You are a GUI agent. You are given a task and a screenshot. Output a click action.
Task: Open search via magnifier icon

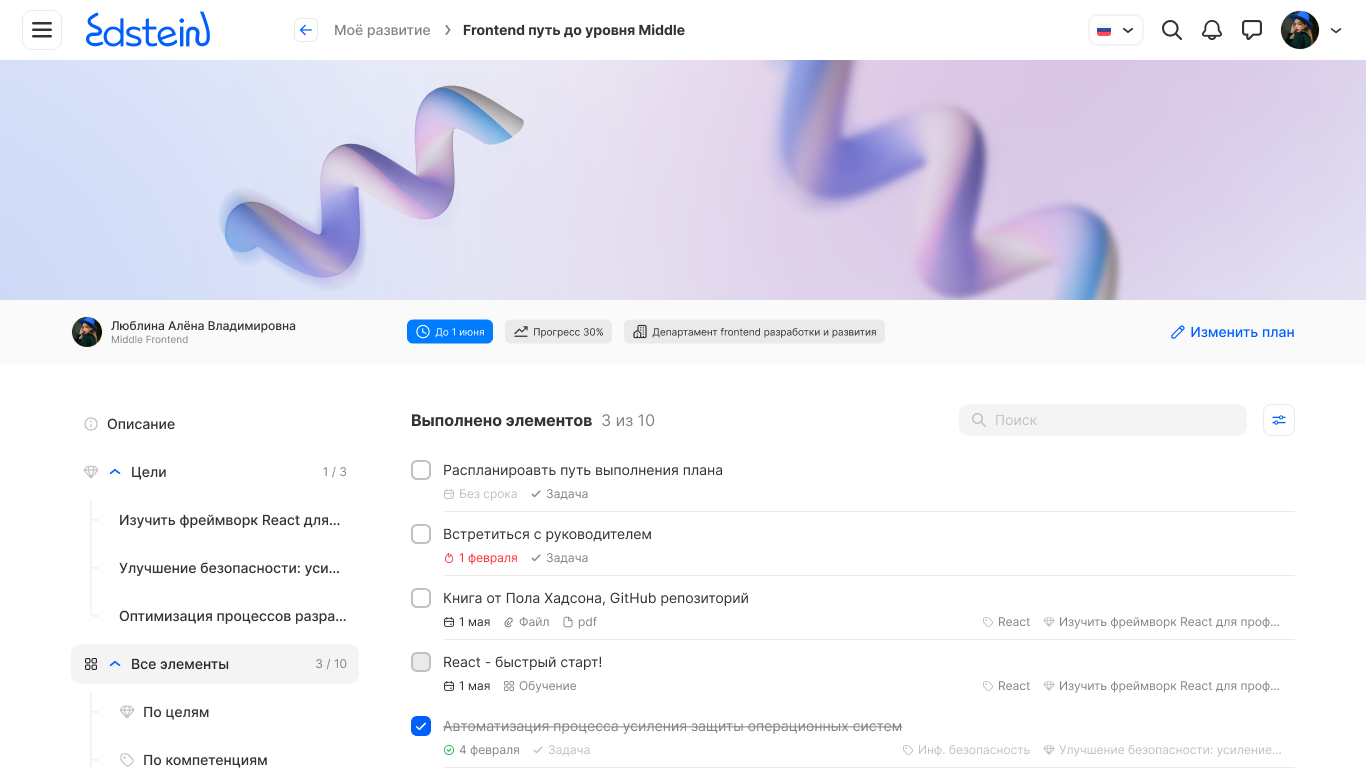point(1172,30)
